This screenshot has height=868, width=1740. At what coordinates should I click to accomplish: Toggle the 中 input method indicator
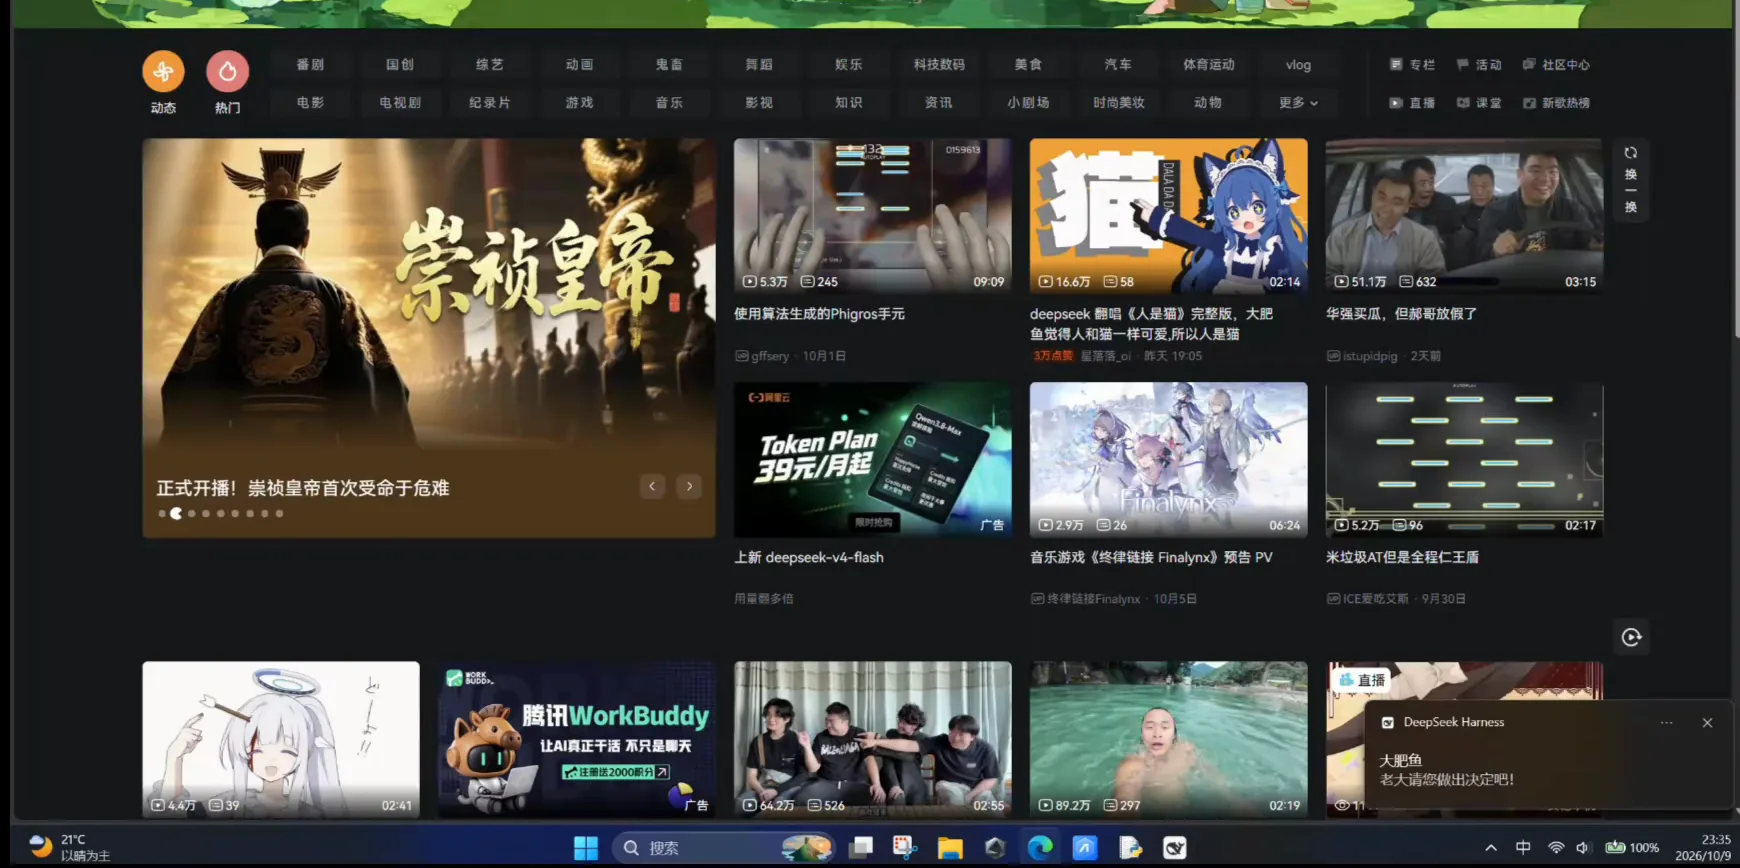[1523, 848]
